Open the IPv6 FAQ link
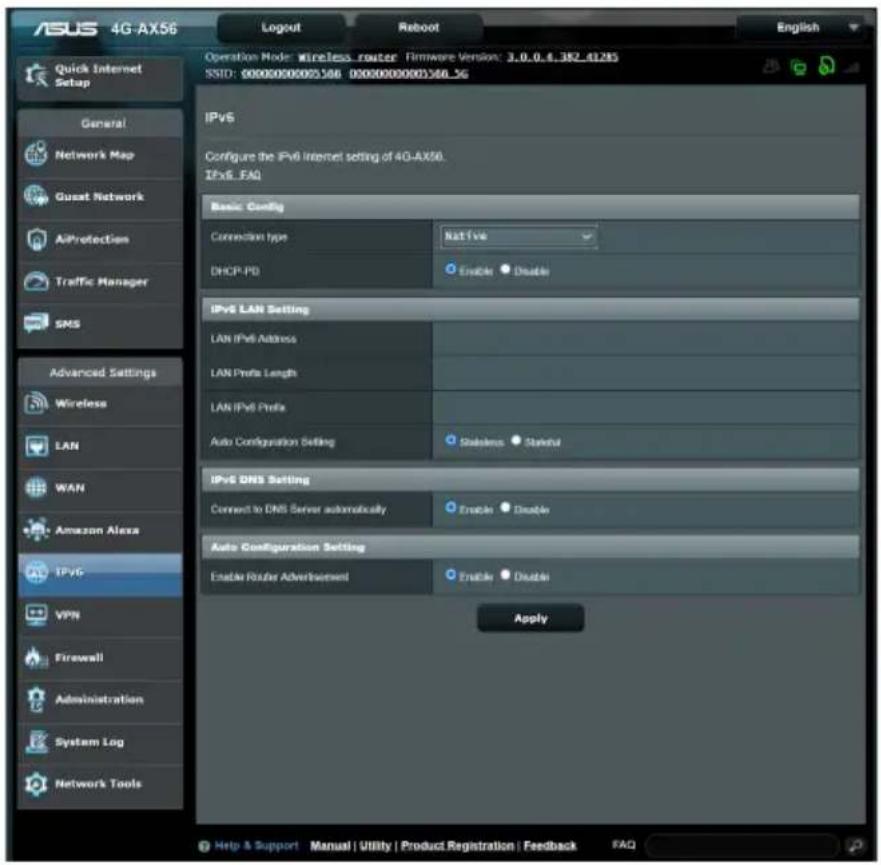881x865 pixels. click(233, 175)
